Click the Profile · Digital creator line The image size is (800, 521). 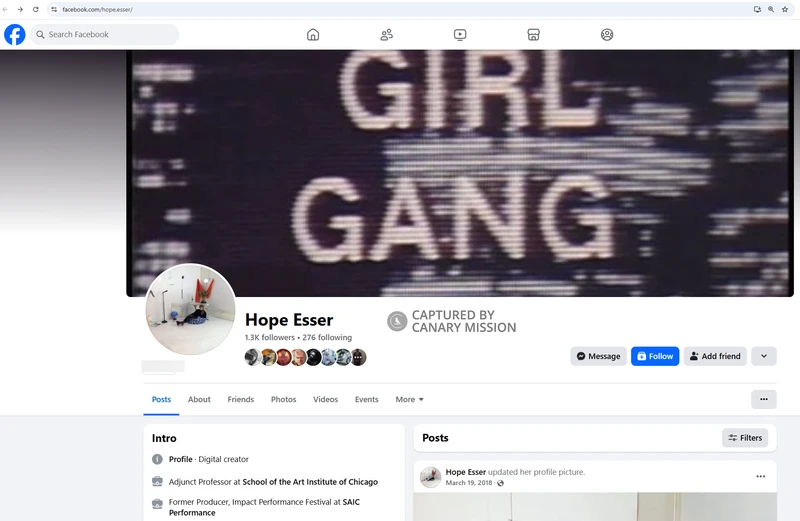pyautogui.click(x=209, y=459)
